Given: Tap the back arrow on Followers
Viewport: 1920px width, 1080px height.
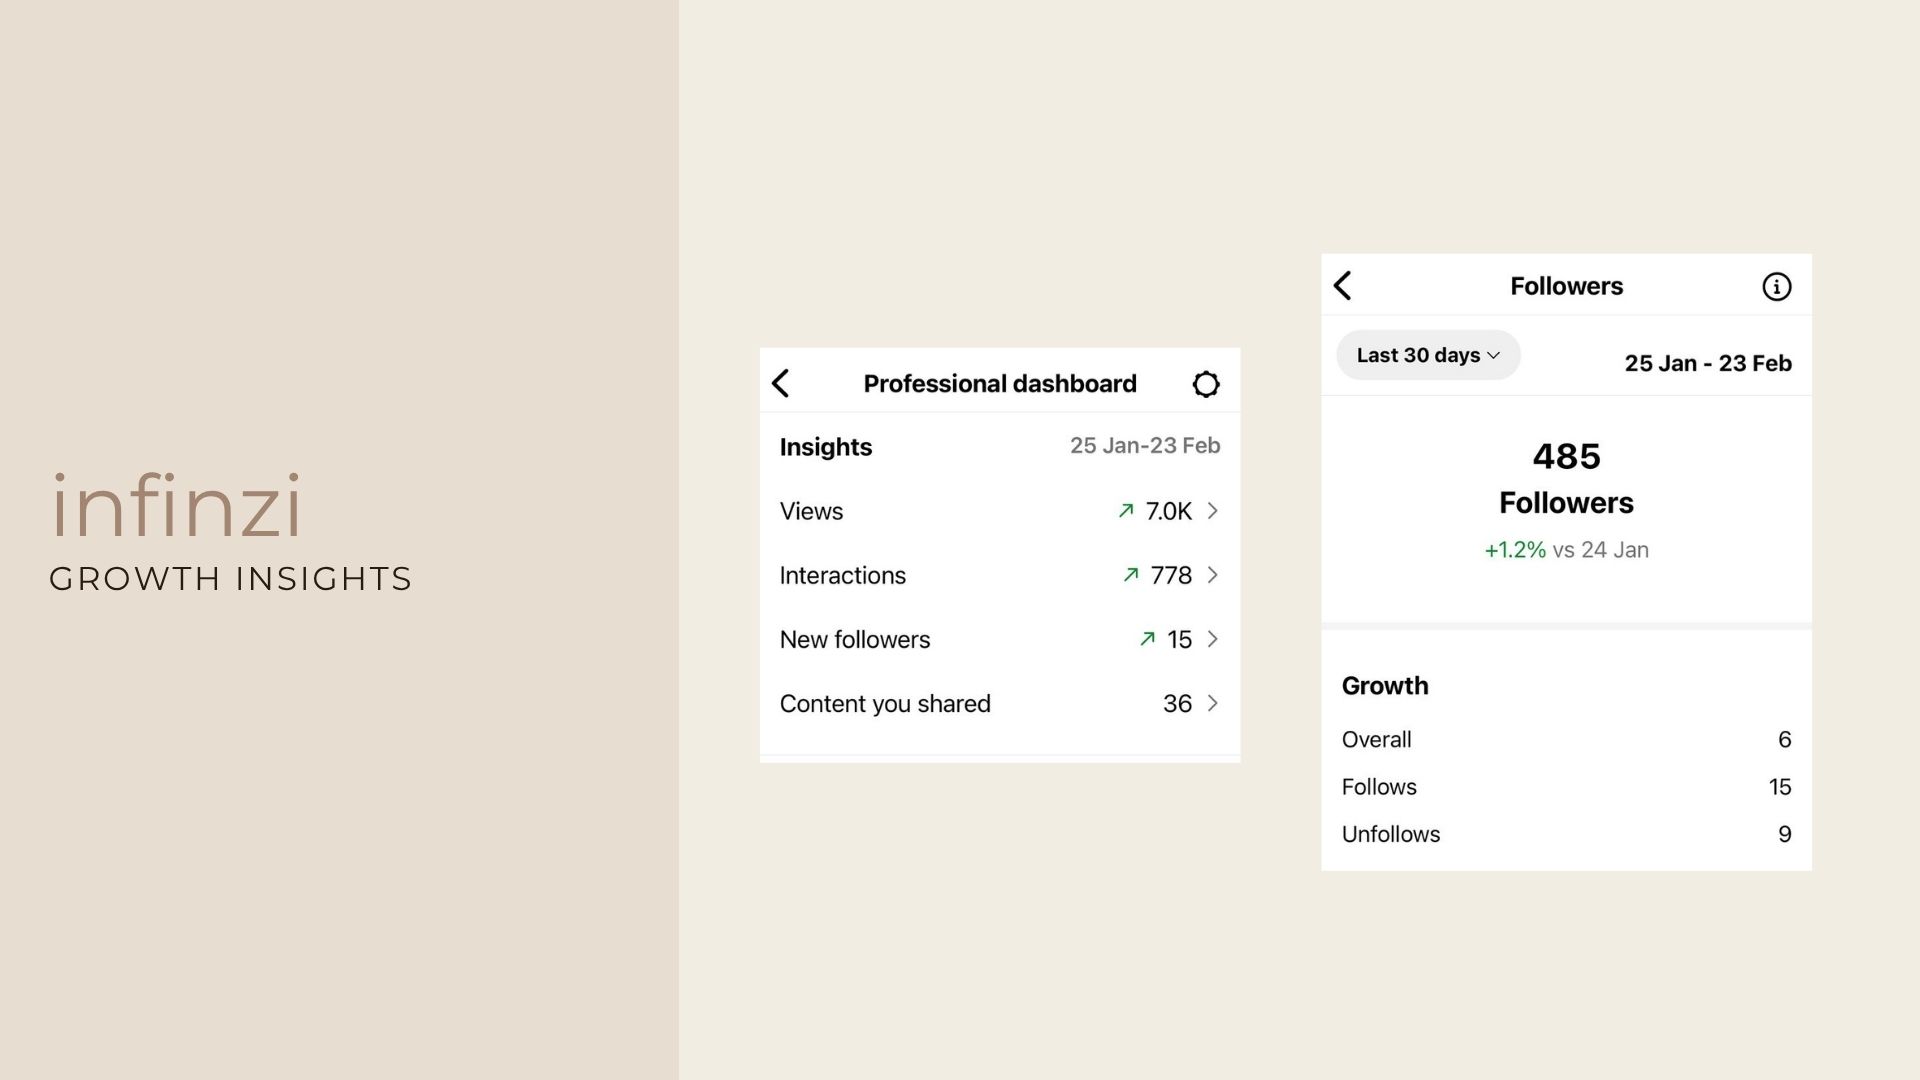Looking at the screenshot, I should (1343, 286).
